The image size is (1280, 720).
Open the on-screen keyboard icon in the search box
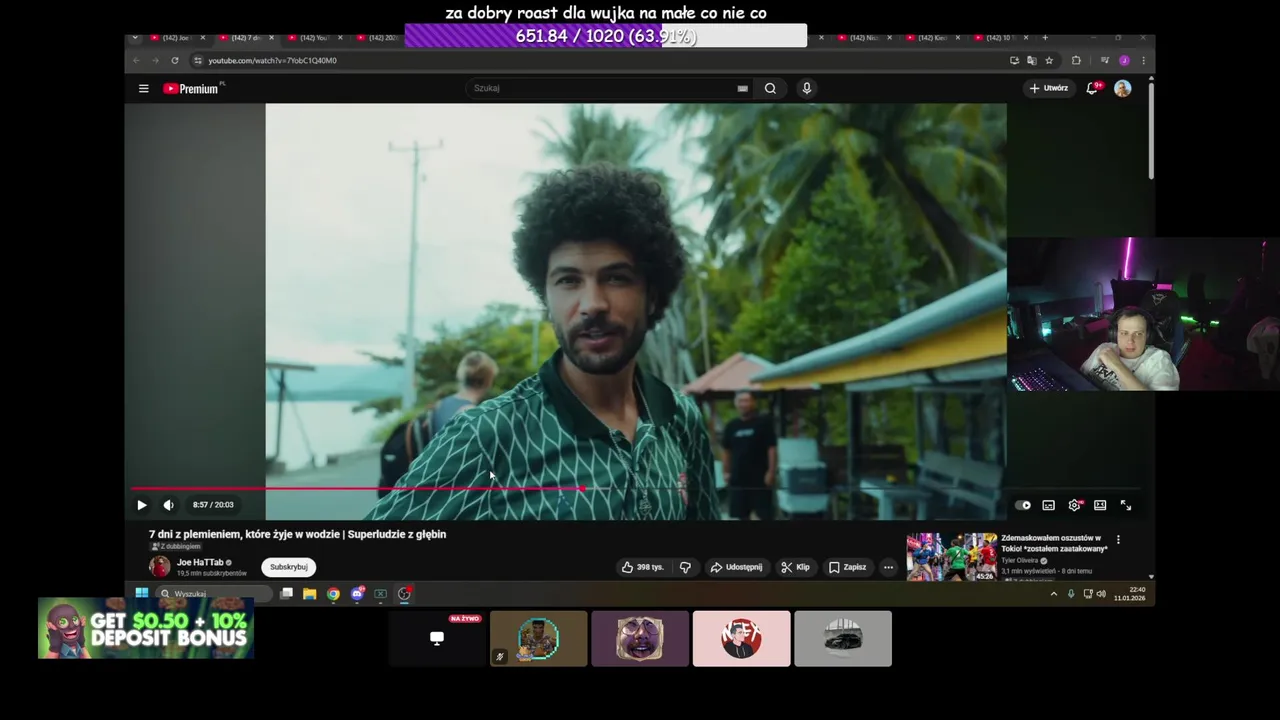(x=742, y=88)
